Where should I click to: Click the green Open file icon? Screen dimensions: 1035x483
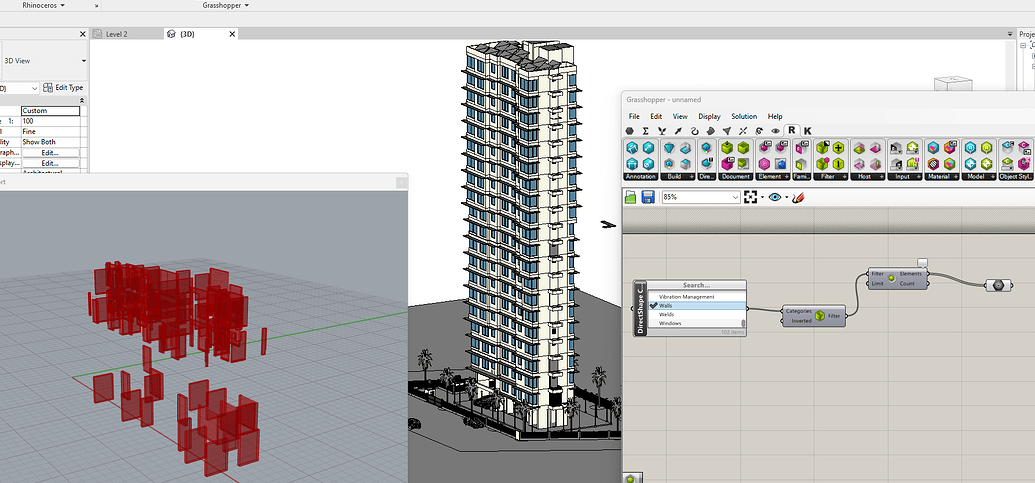coord(631,197)
